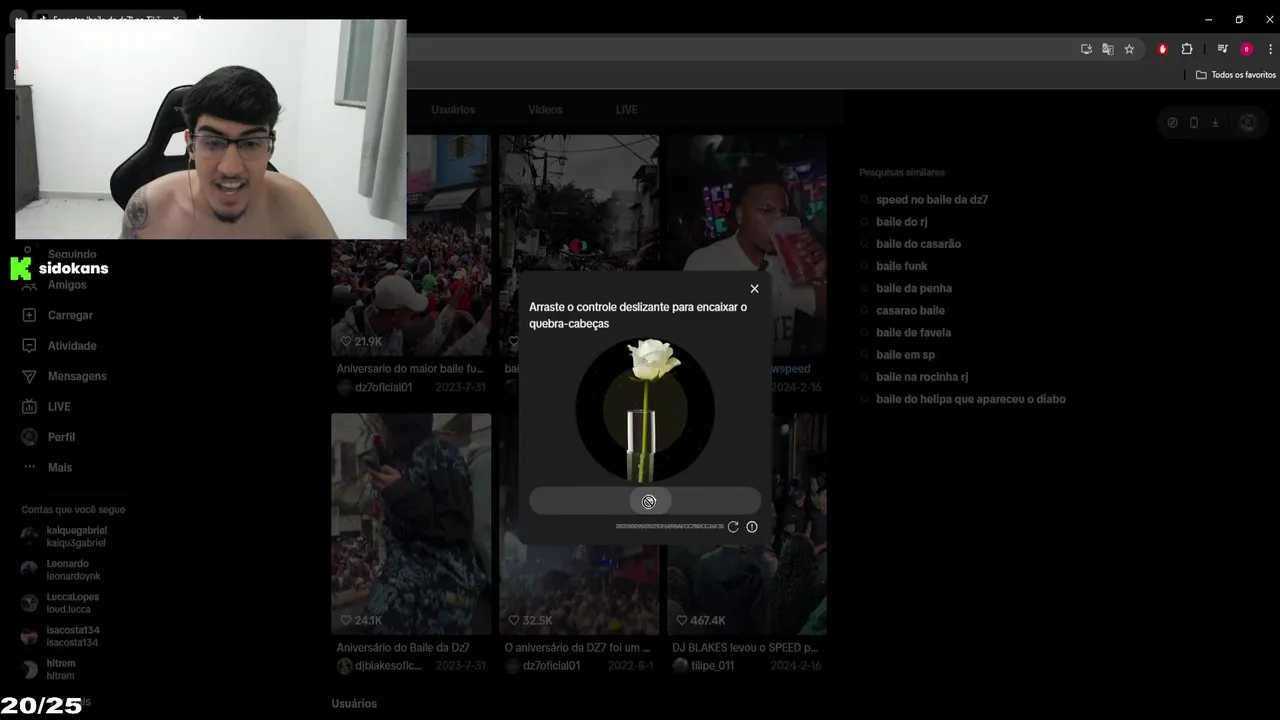Open captcha info report icon

coord(752,527)
